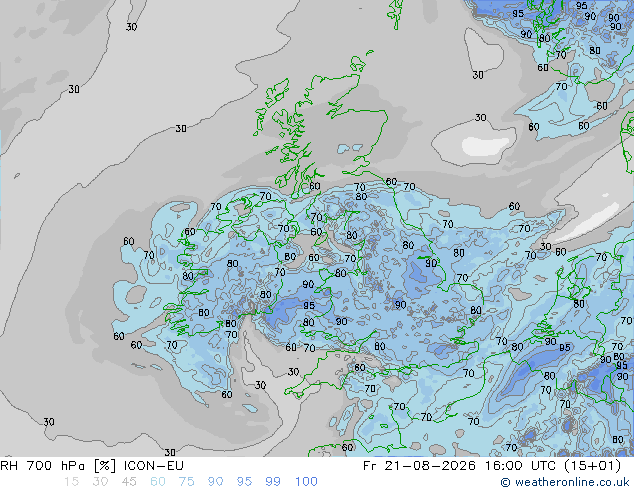This screenshot has width=634, height=490.
Task: Click the 'RH 700 hPa [%] ICON-EU' map title
Action: coord(92,466)
